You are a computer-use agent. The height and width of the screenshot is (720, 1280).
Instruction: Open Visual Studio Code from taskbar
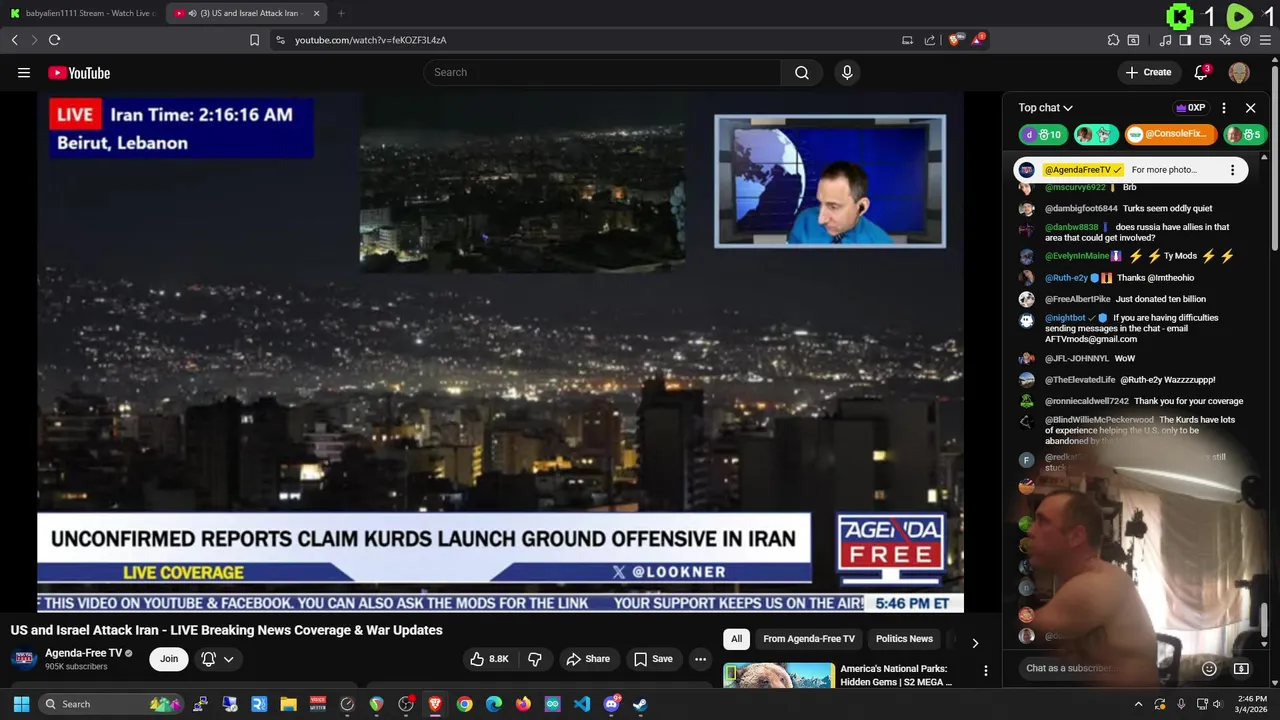coord(582,704)
